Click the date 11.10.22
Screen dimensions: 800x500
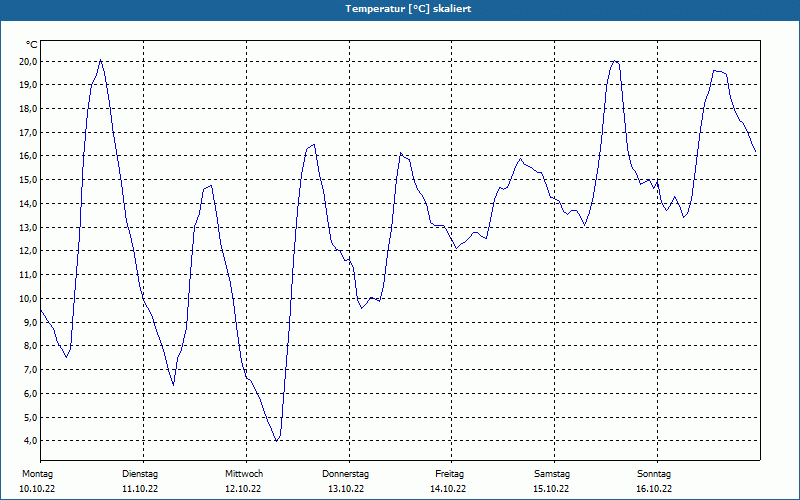[140, 489]
